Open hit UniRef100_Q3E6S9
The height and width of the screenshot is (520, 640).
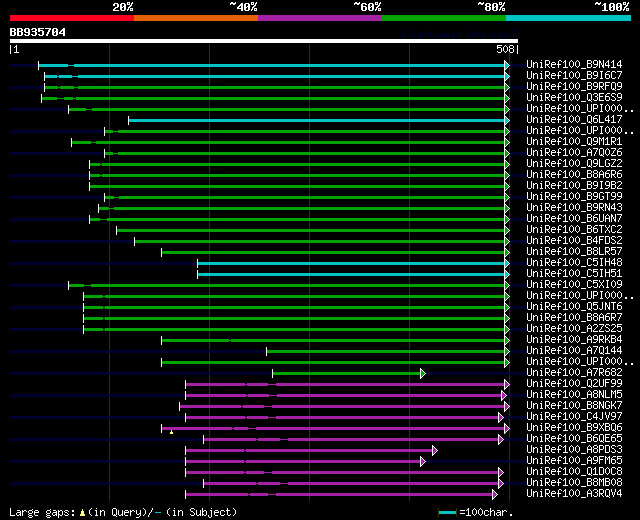tap(574, 98)
